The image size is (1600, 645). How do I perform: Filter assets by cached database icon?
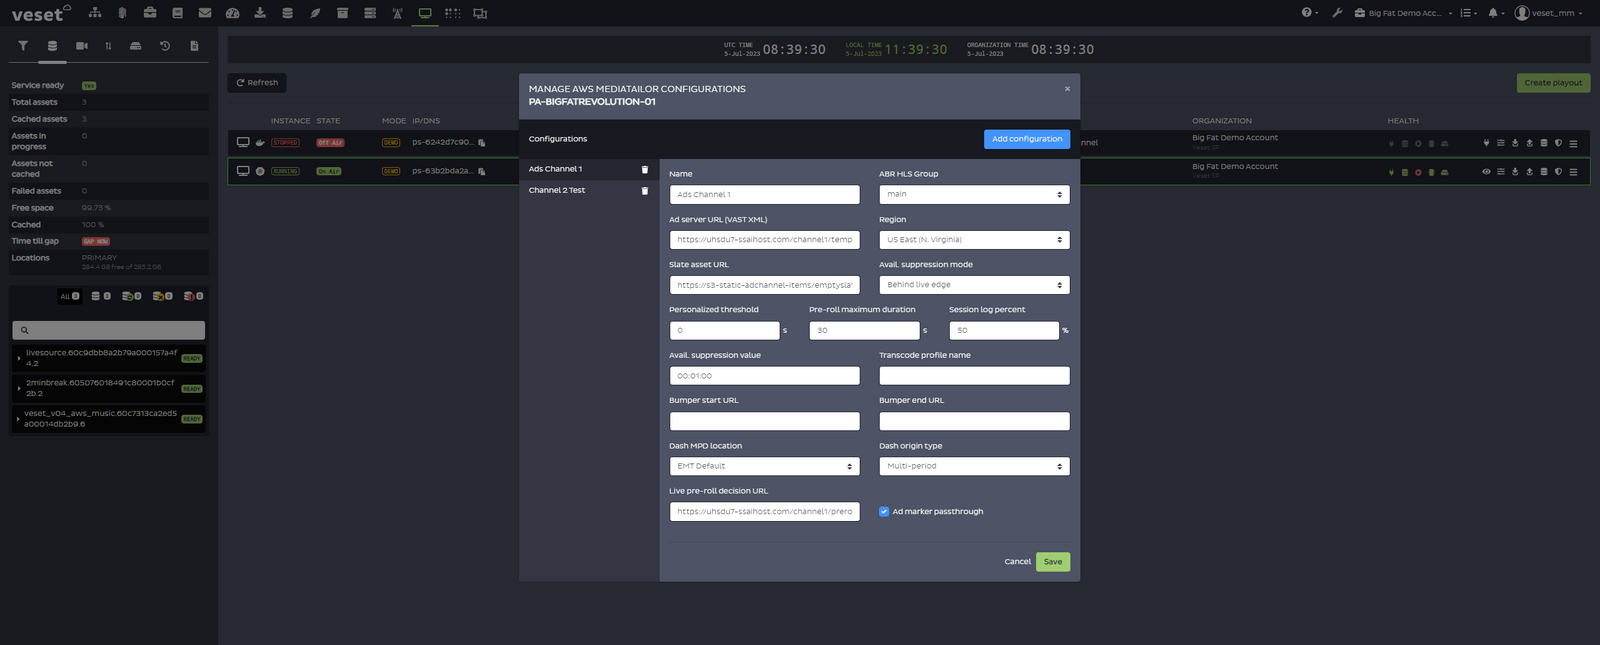click(x=101, y=296)
